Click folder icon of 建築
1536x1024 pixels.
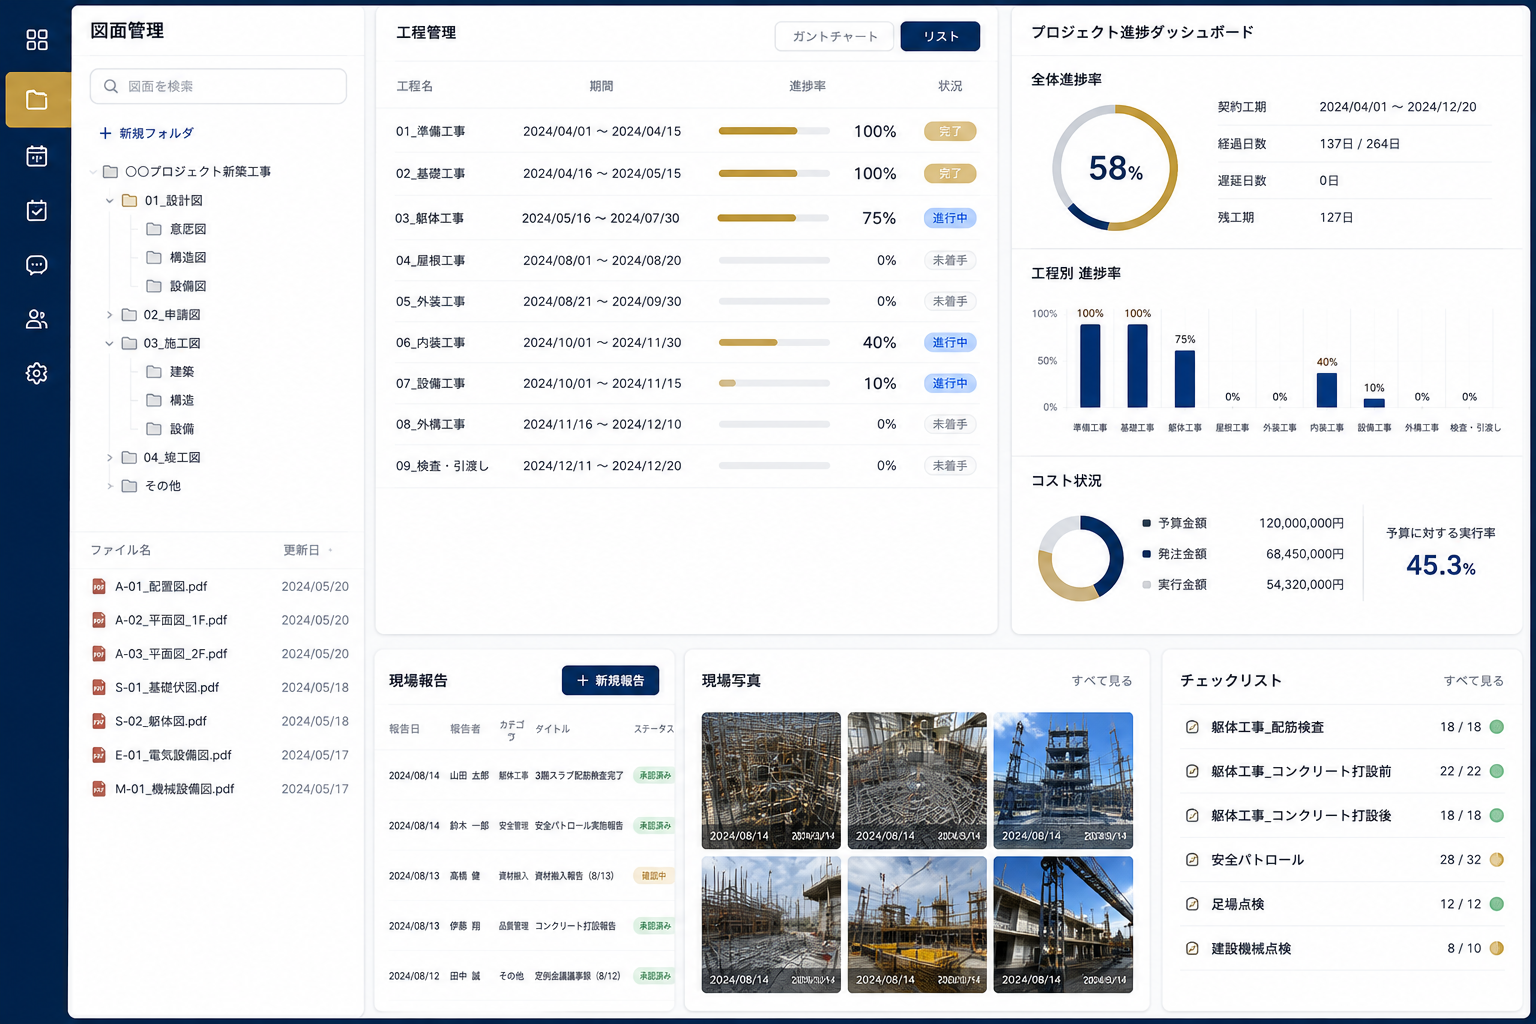point(154,372)
